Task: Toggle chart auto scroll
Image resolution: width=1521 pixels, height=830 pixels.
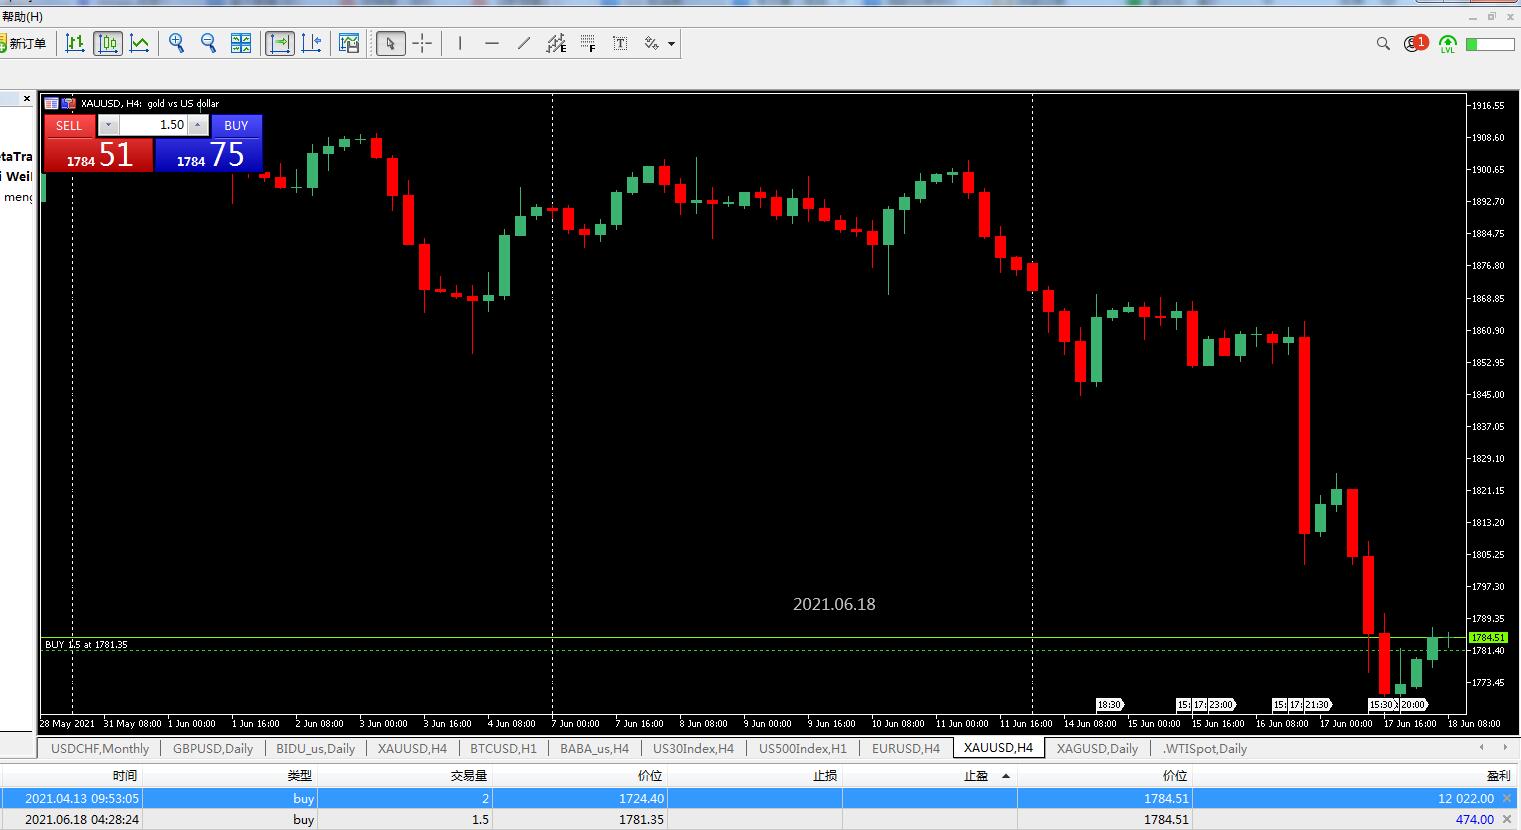Action: click(279, 43)
